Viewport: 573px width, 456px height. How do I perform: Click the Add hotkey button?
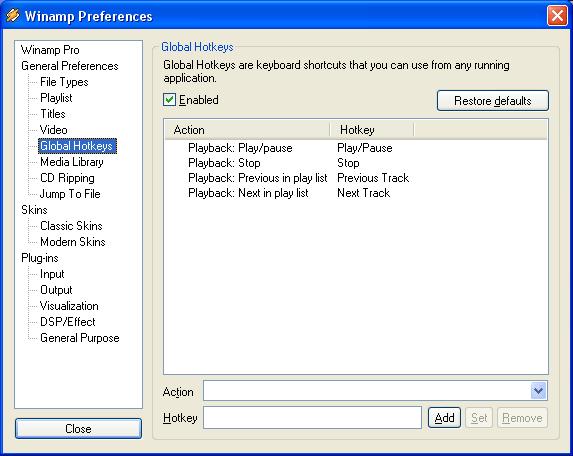pos(444,418)
